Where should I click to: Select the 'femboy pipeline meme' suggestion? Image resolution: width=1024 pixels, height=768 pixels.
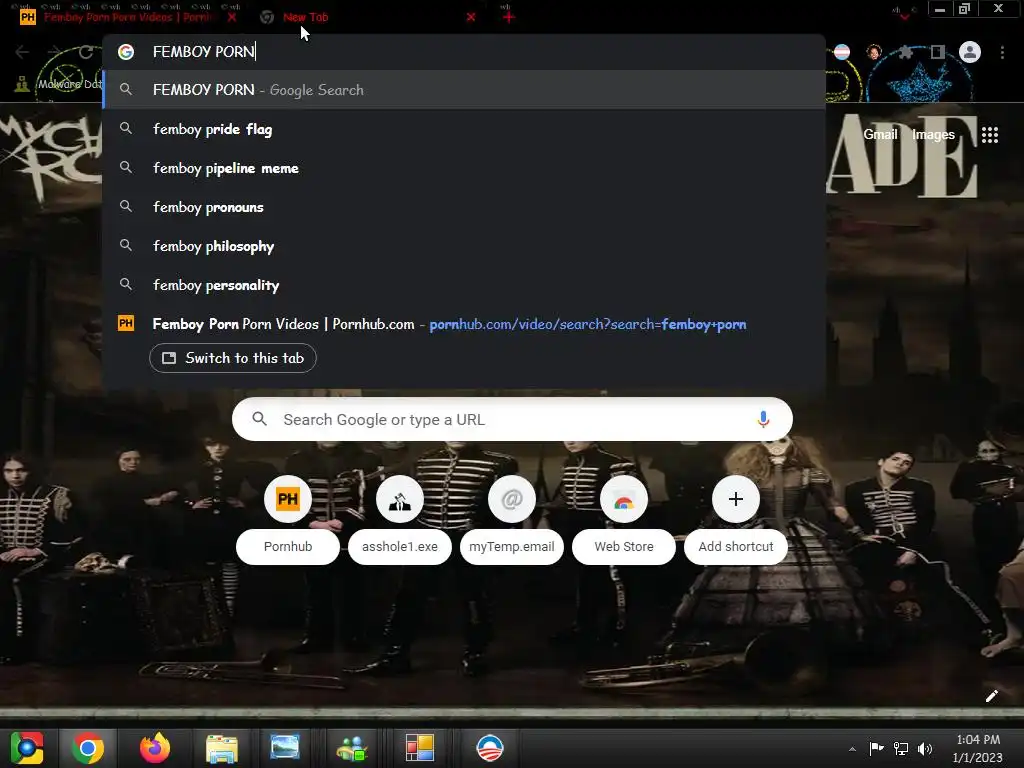point(464,168)
